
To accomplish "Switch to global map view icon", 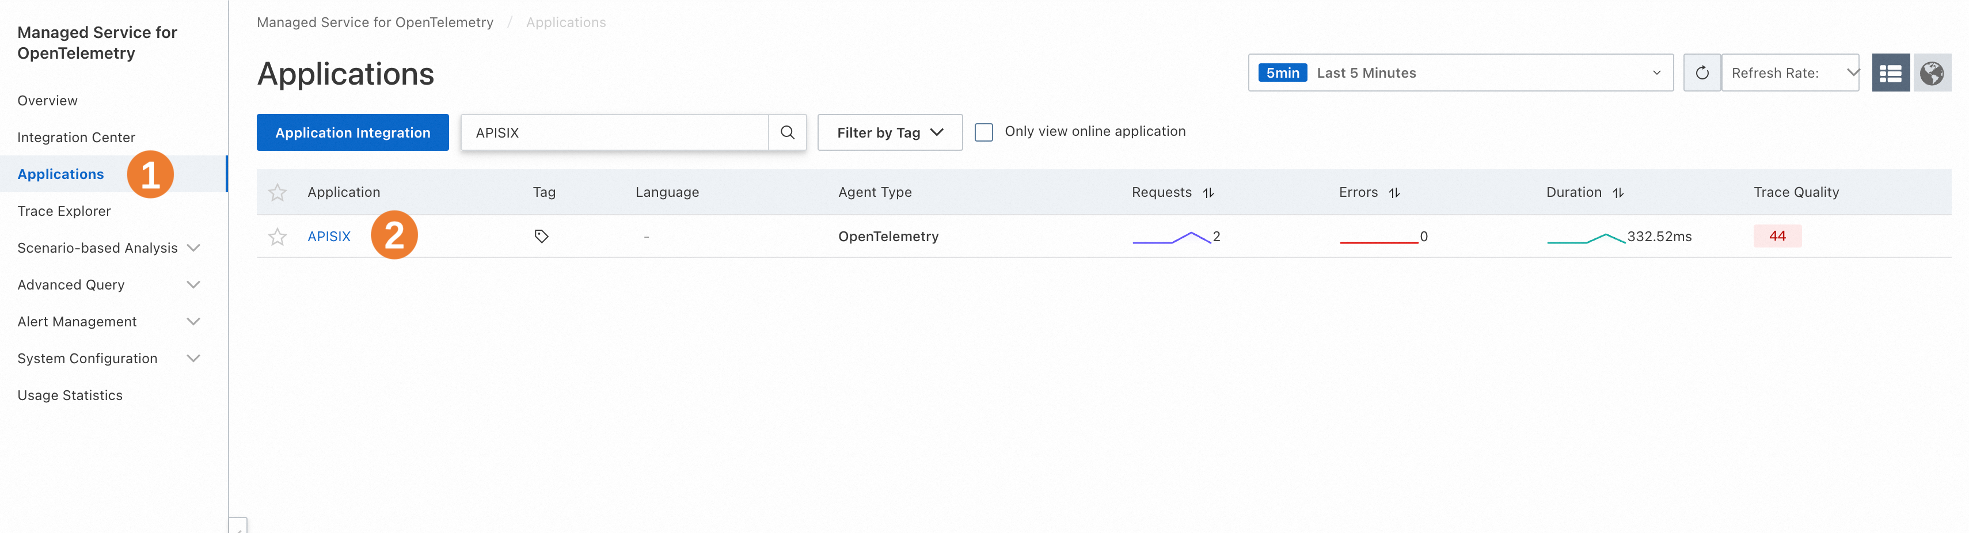I will click(x=1932, y=73).
